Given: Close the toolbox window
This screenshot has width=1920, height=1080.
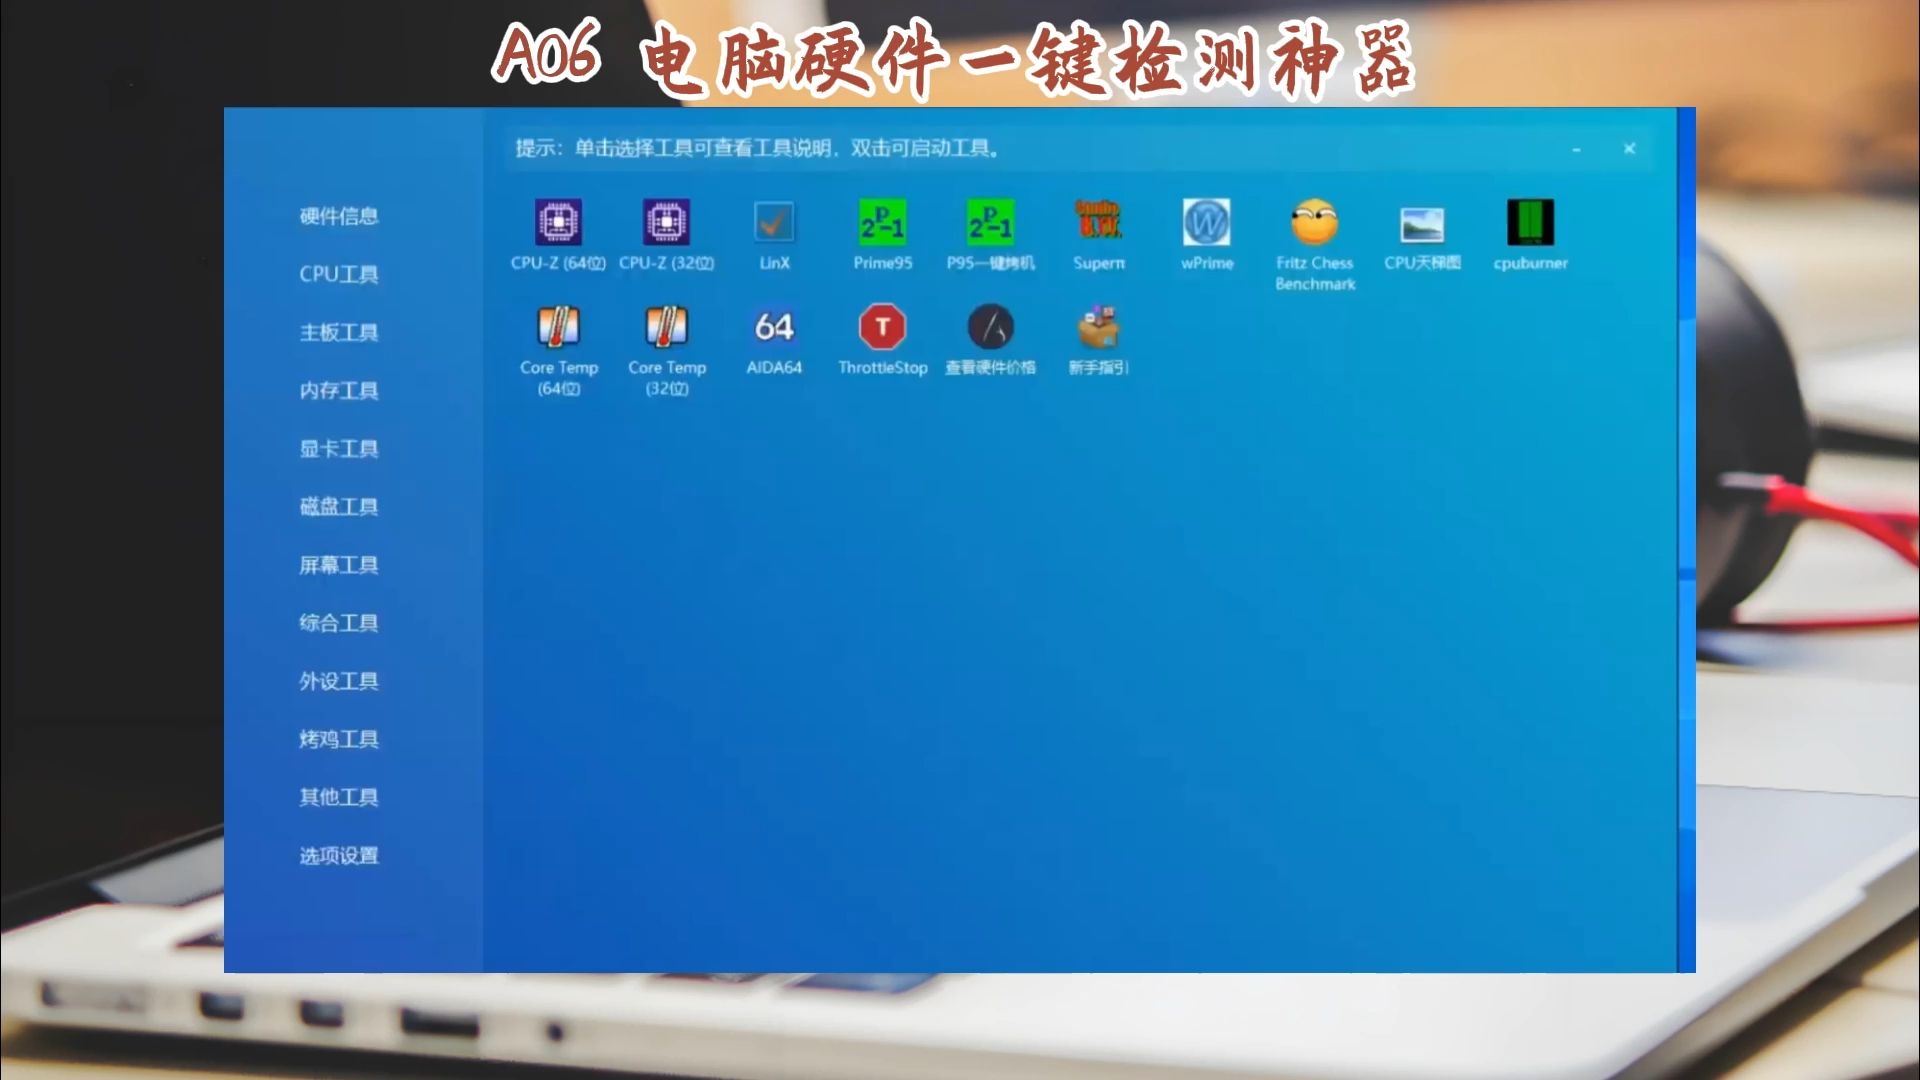Looking at the screenshot, I should (x=1629, y=148).
